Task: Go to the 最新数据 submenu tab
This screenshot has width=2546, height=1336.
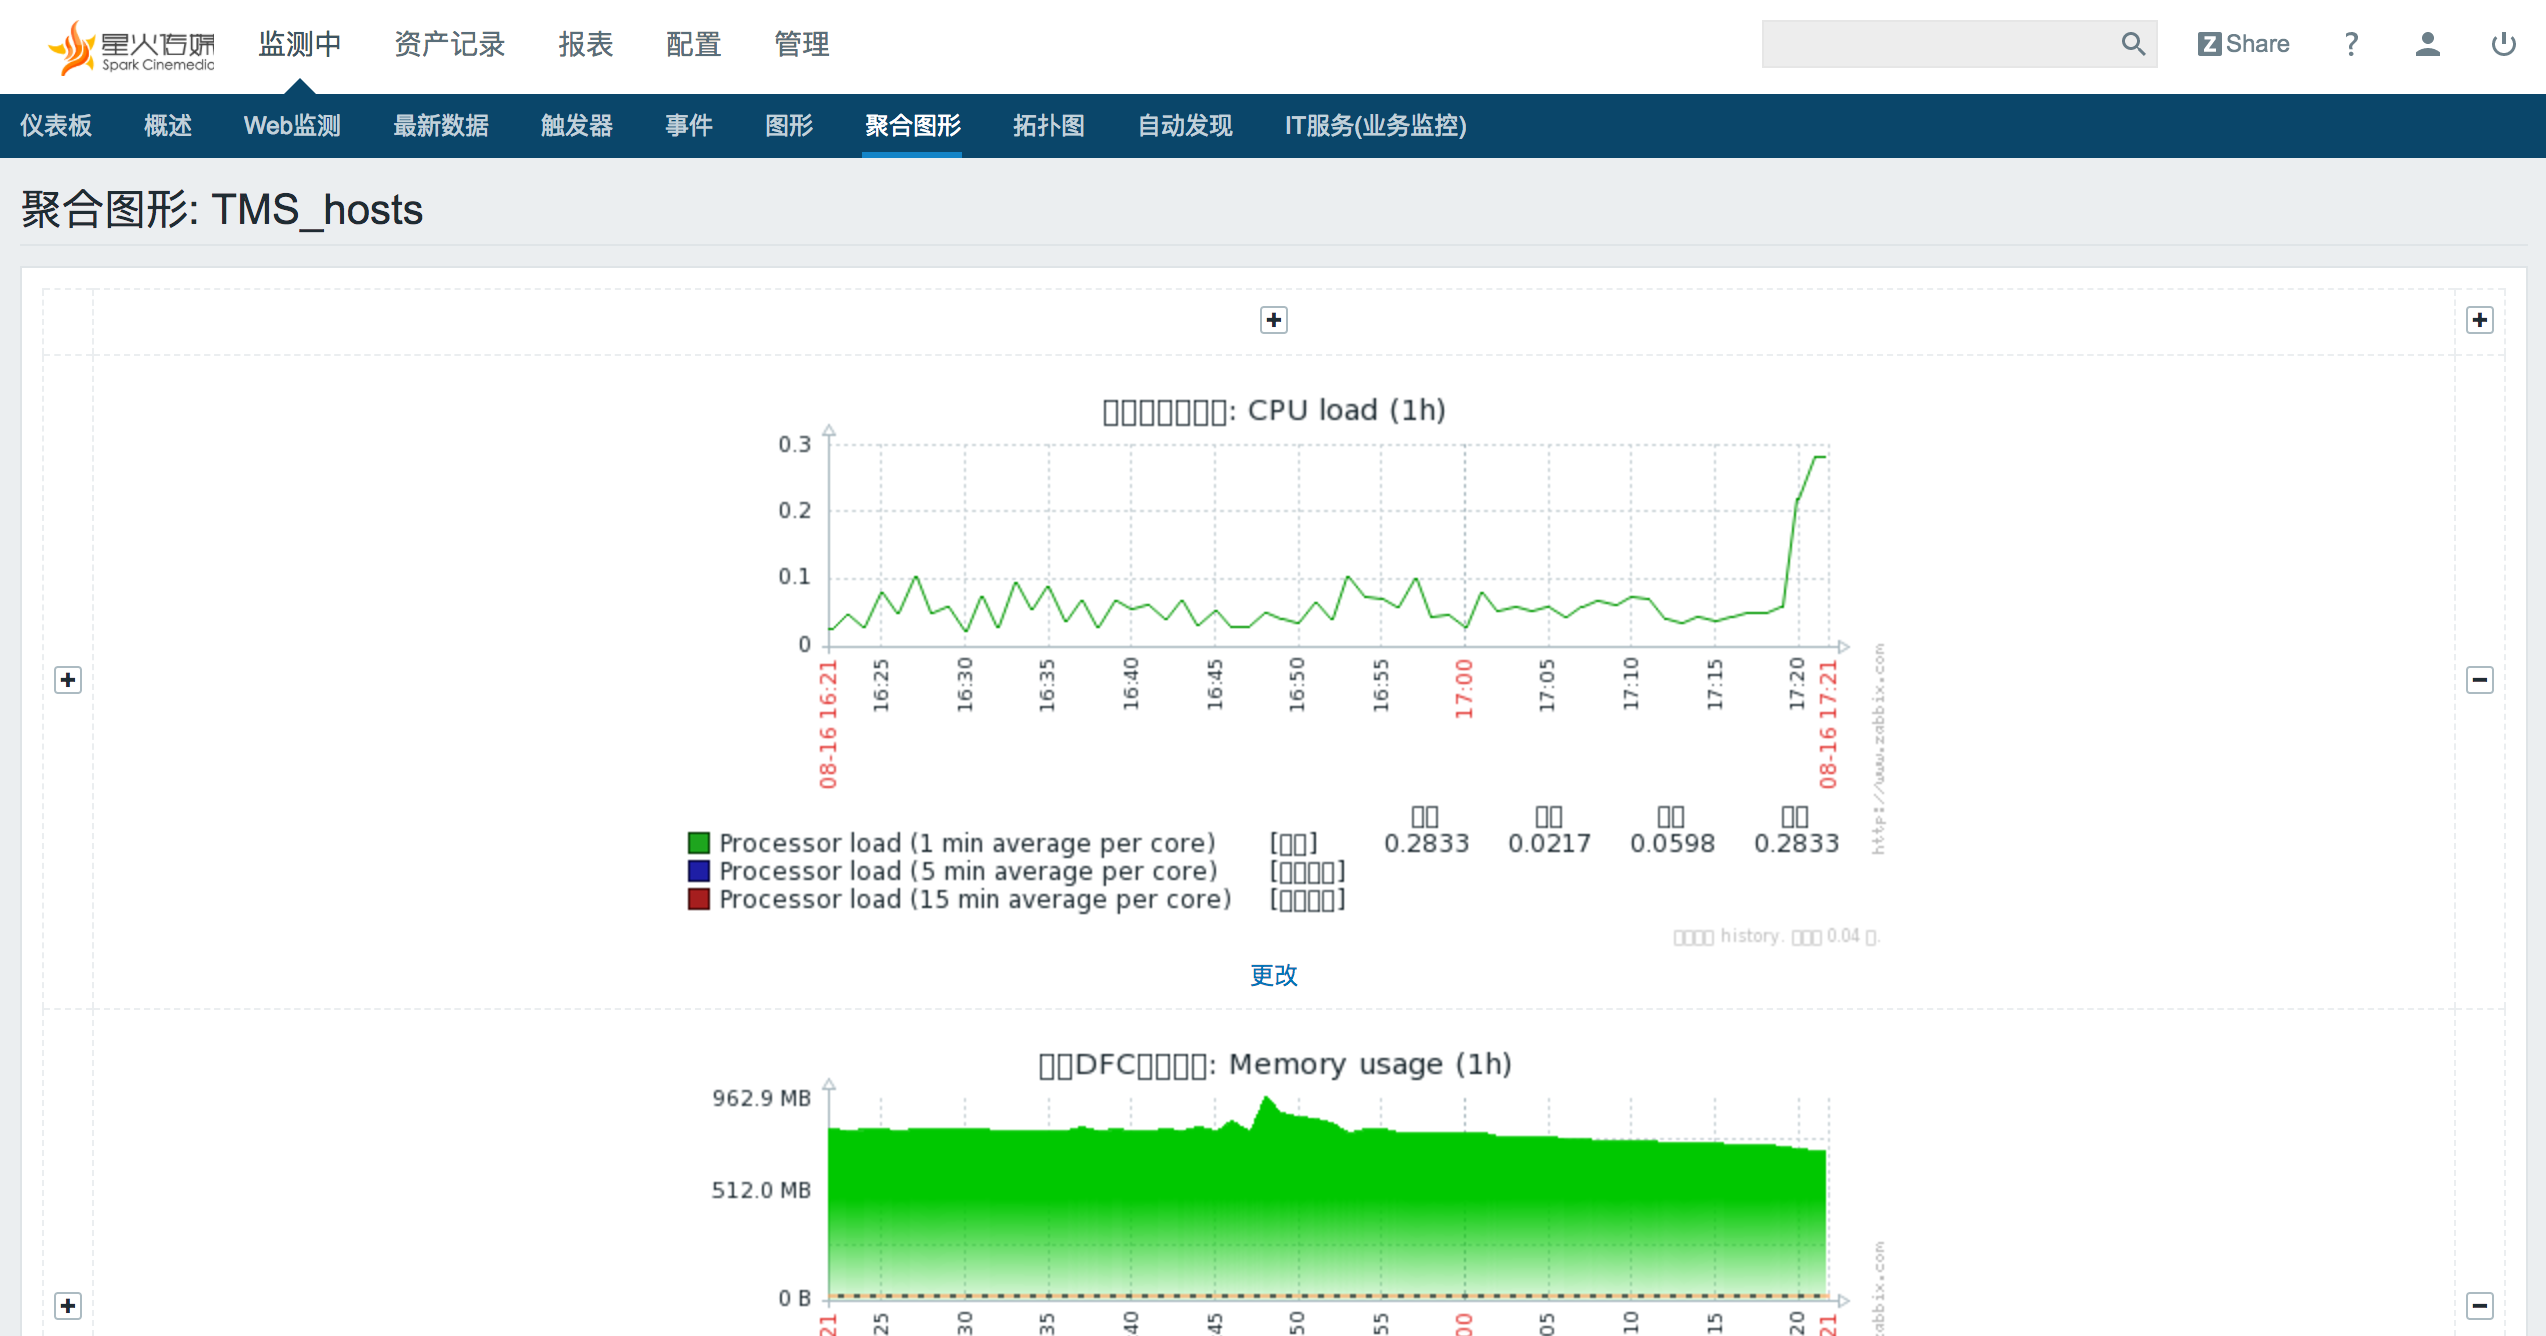Action: [x=441, y=126]
